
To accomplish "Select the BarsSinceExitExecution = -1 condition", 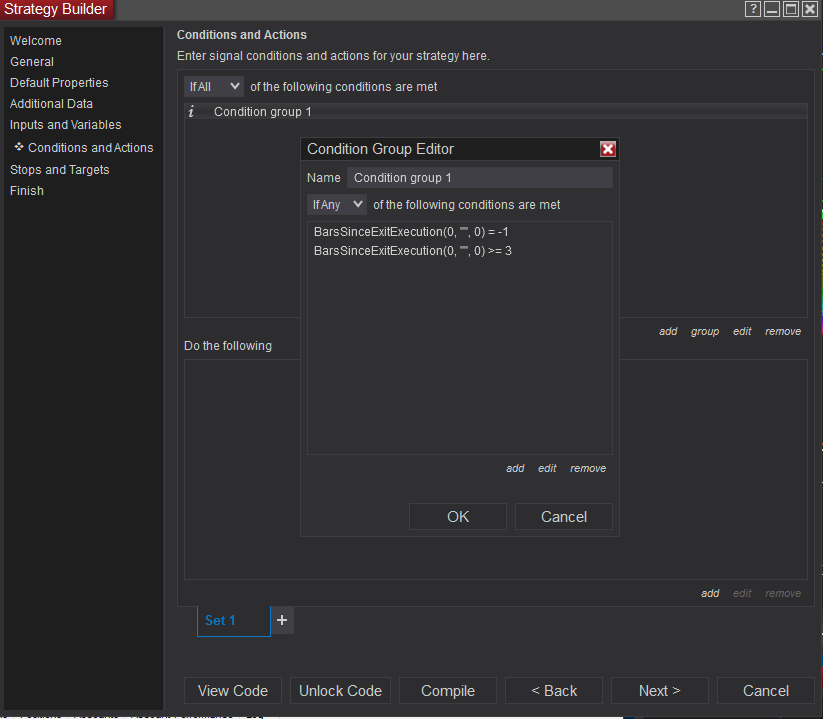I will (x=411, y=232).
